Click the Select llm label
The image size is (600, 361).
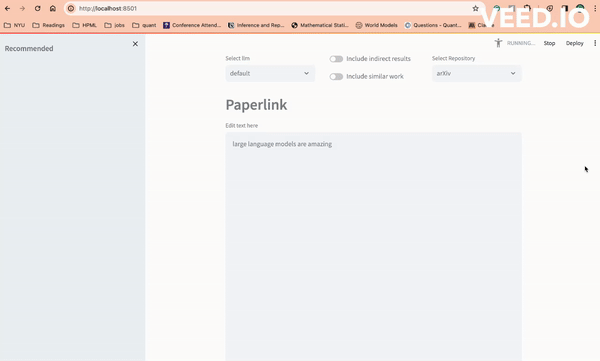click(237, 58)
